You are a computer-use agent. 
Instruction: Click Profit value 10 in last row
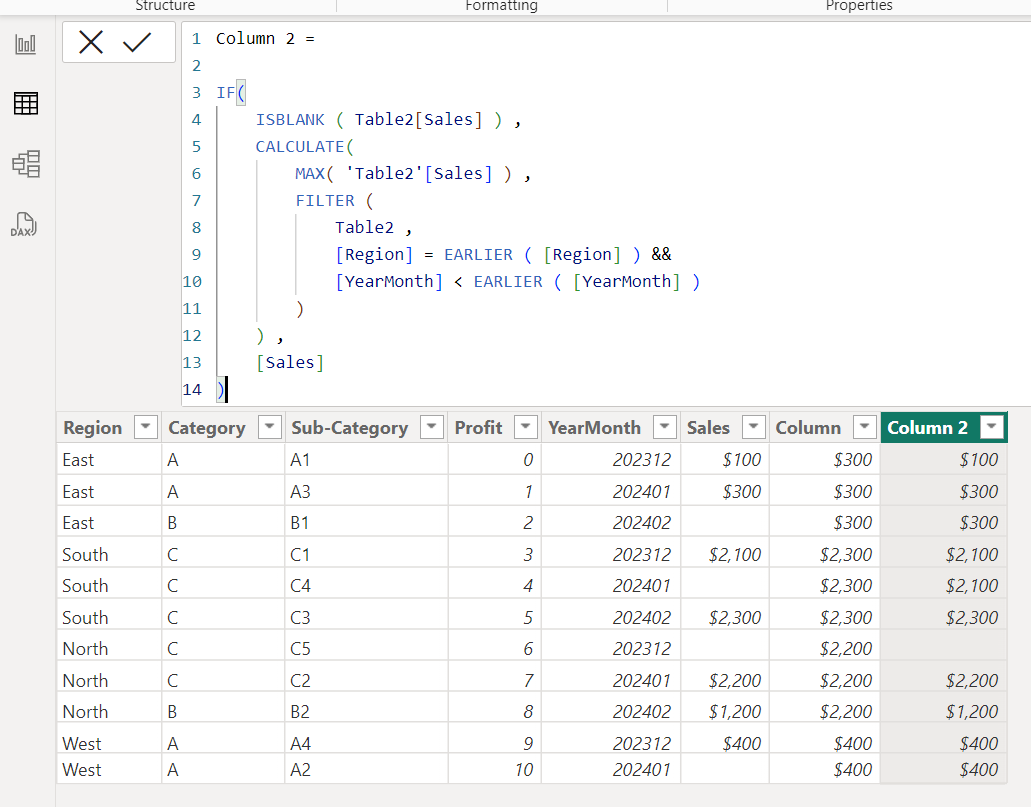click(x=524, y=770)
